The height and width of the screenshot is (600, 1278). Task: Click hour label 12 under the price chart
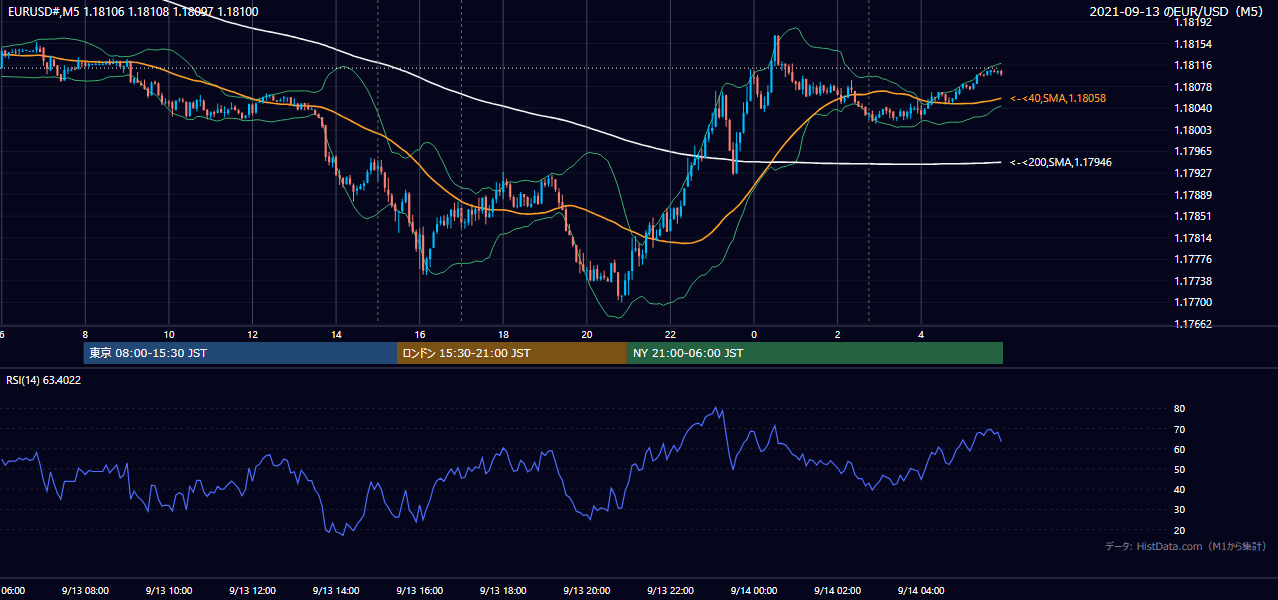pos(252,334)
